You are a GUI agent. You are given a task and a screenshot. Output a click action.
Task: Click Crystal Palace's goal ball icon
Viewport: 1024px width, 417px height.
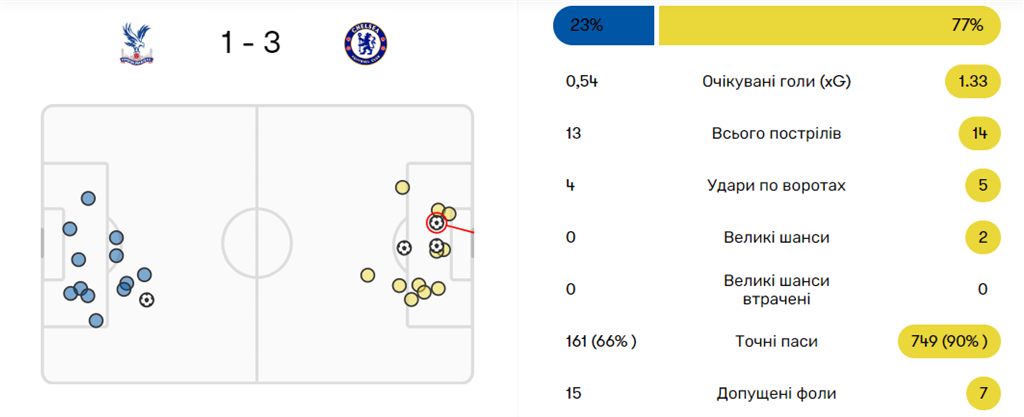coord(148,299)
